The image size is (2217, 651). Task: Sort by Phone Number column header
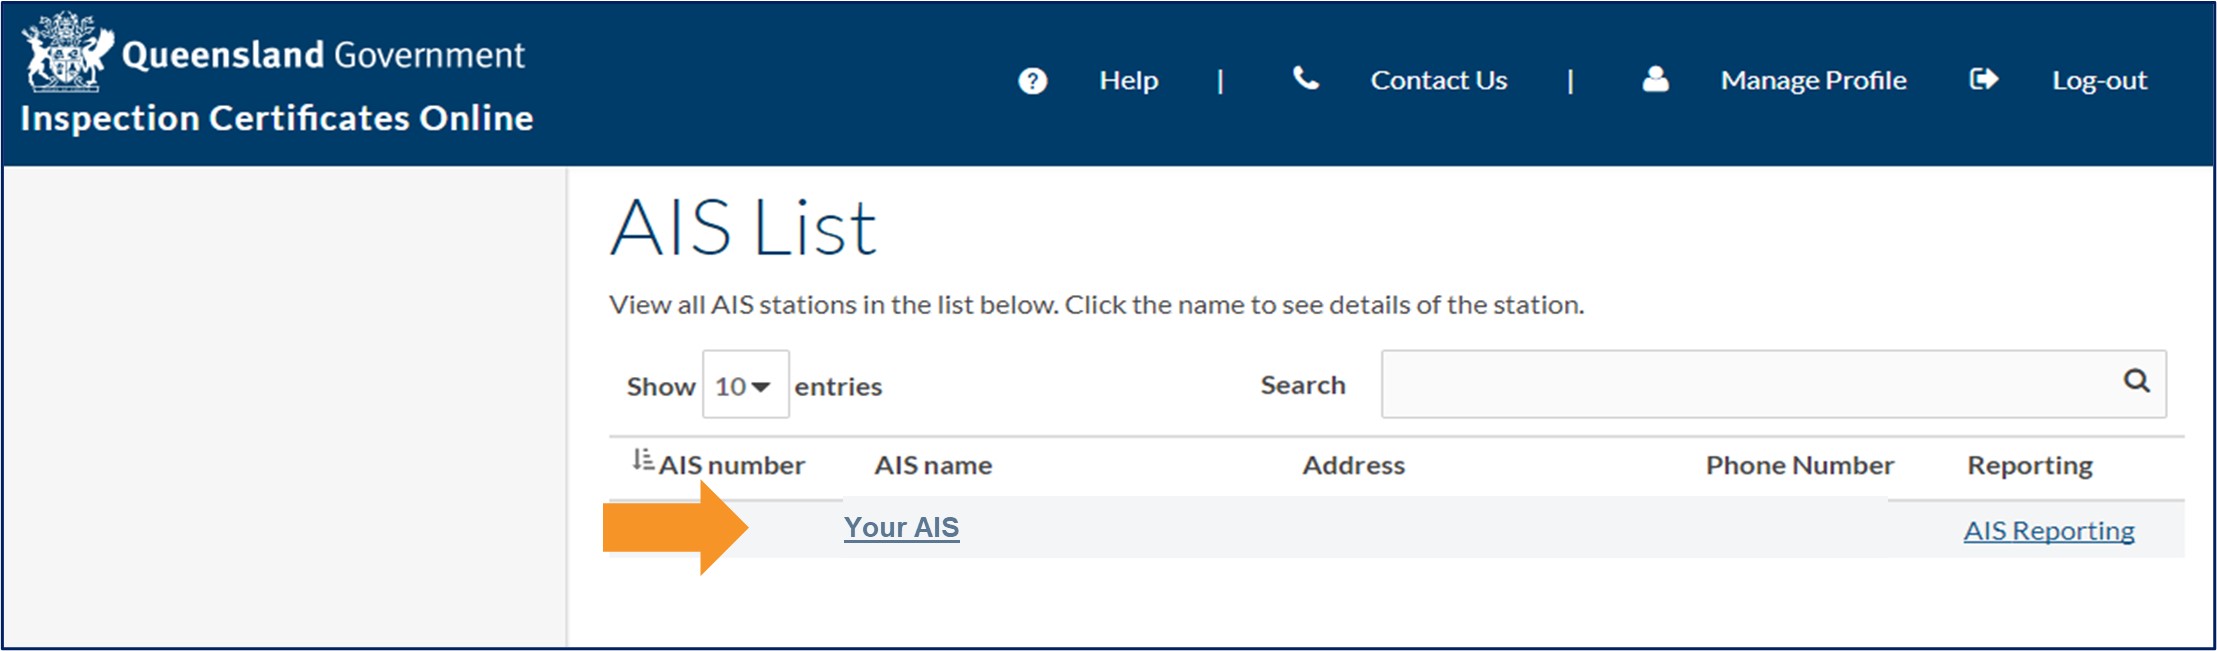(x=1799, y=465)
